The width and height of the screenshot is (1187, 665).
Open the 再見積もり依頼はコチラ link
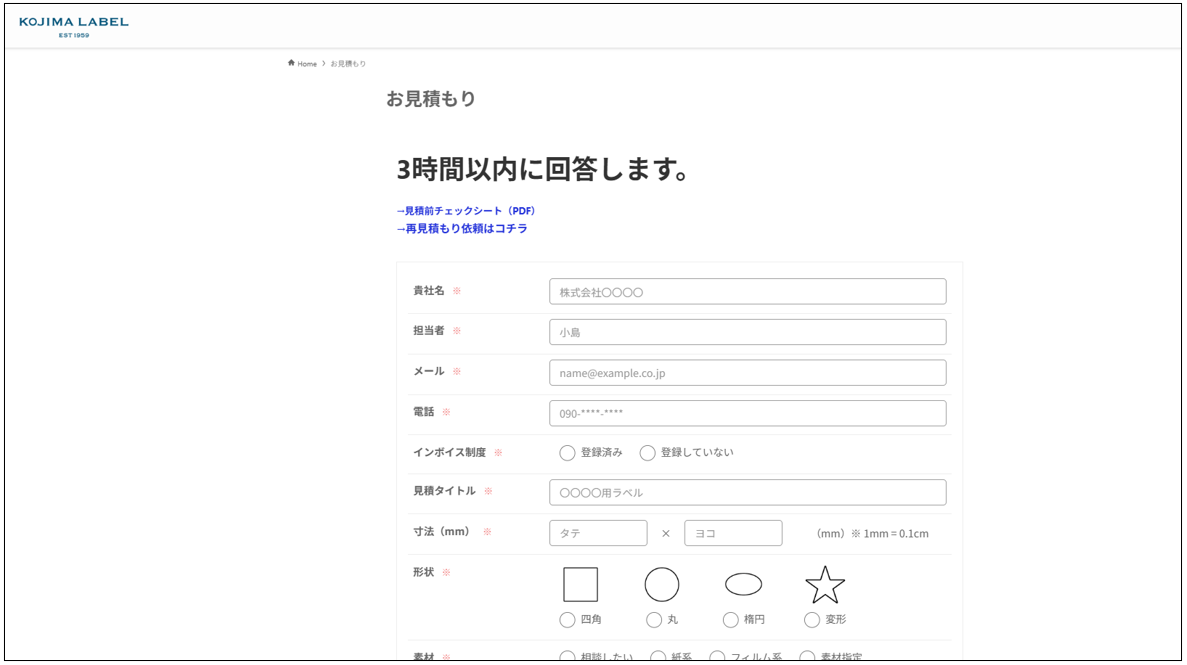[x=462, y=229]
